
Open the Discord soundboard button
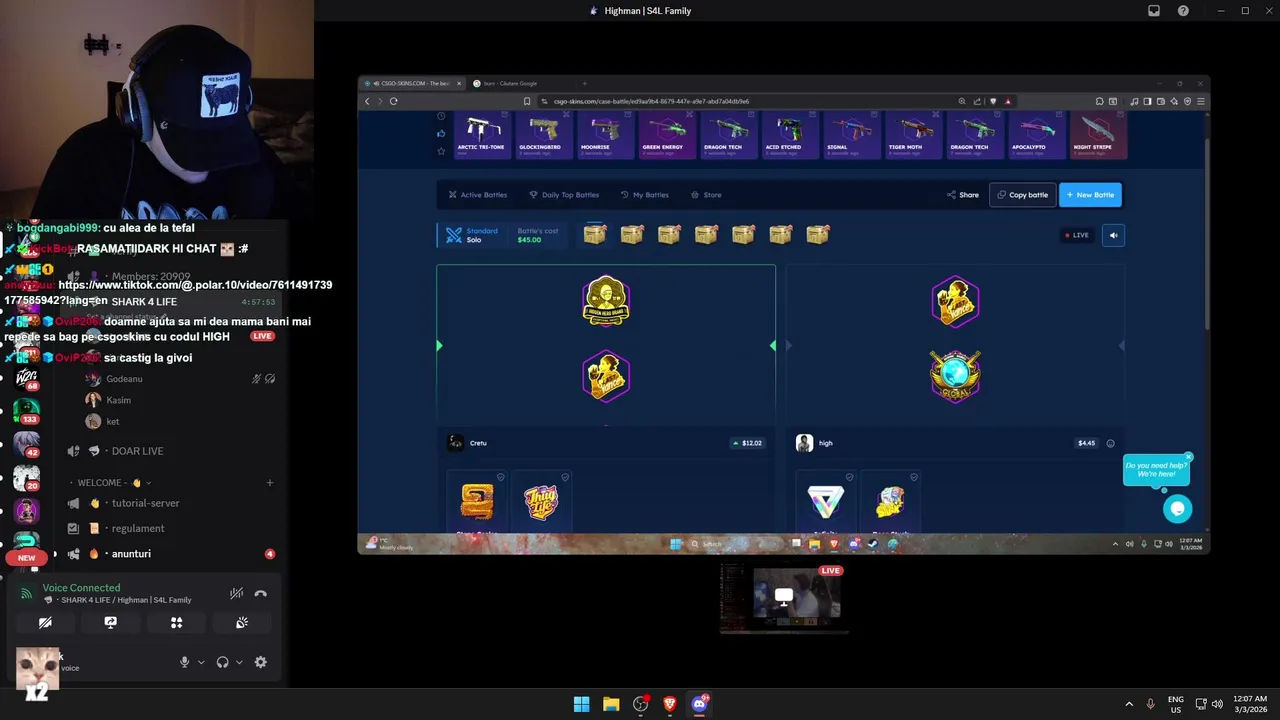(x=242, y=622)
